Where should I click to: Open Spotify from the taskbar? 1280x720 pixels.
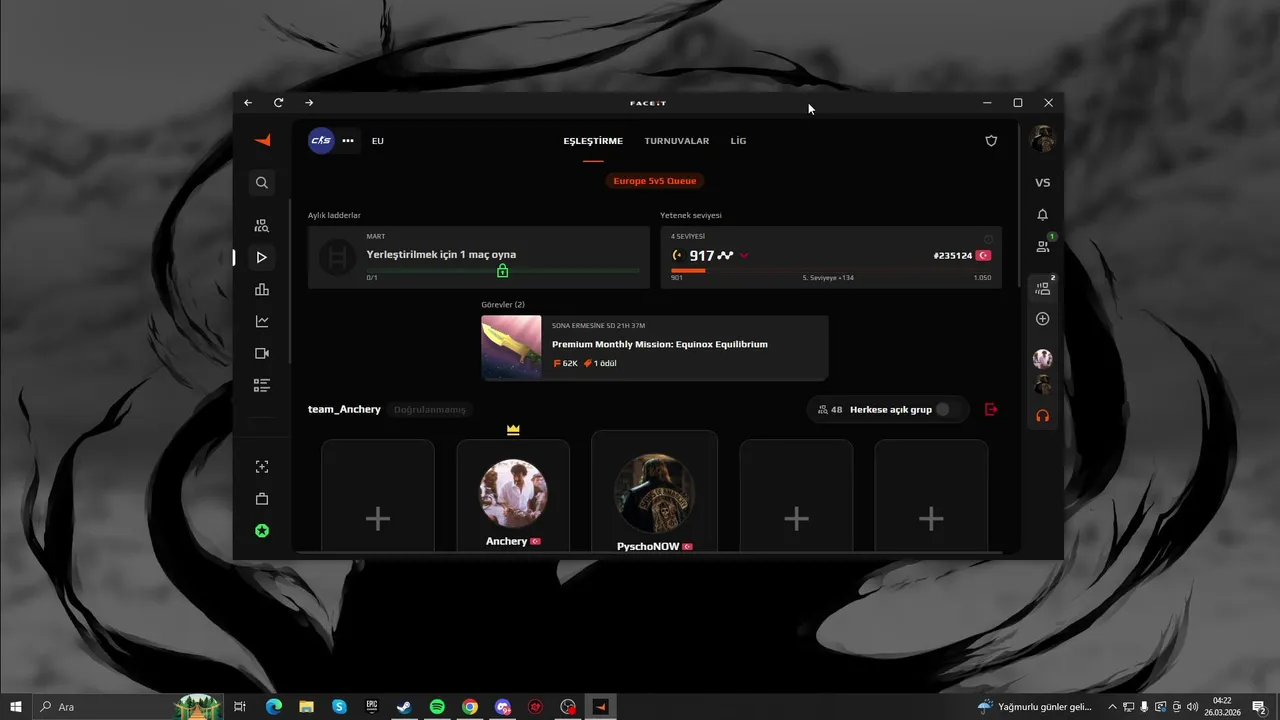pos(437,707)
